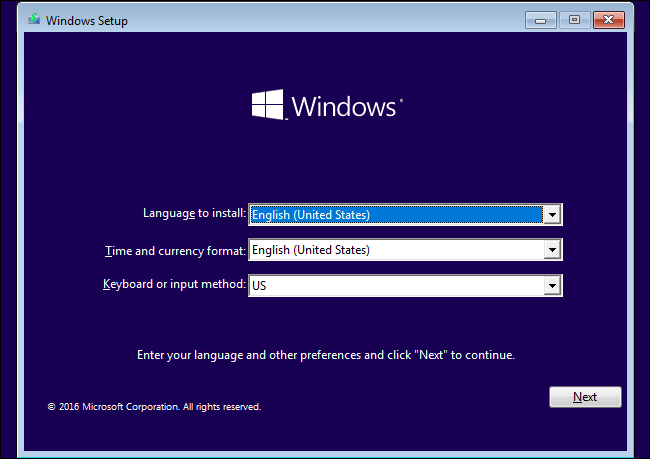Click the Time and currency English (United States) field
Screen dimensions: 650x459
[x=394, y=250]
